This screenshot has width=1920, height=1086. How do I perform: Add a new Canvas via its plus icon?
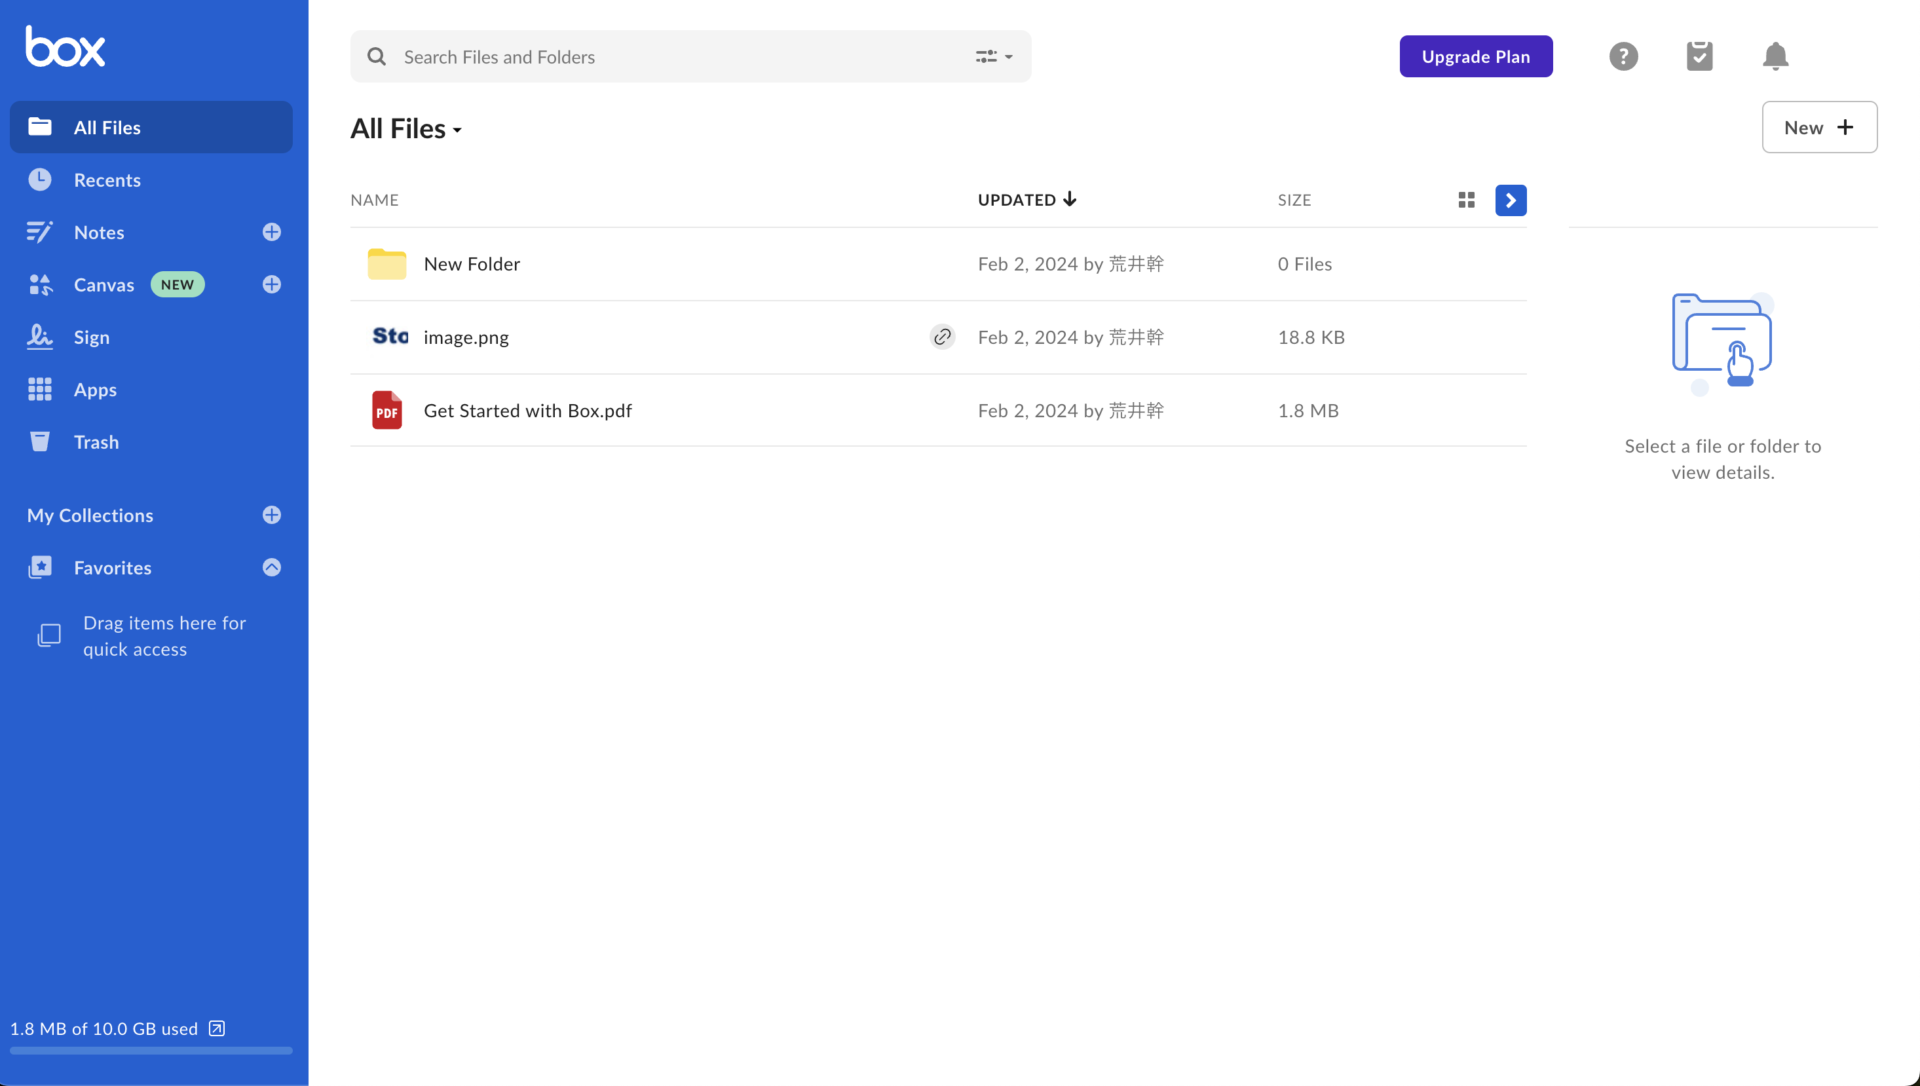click(271, 284)
